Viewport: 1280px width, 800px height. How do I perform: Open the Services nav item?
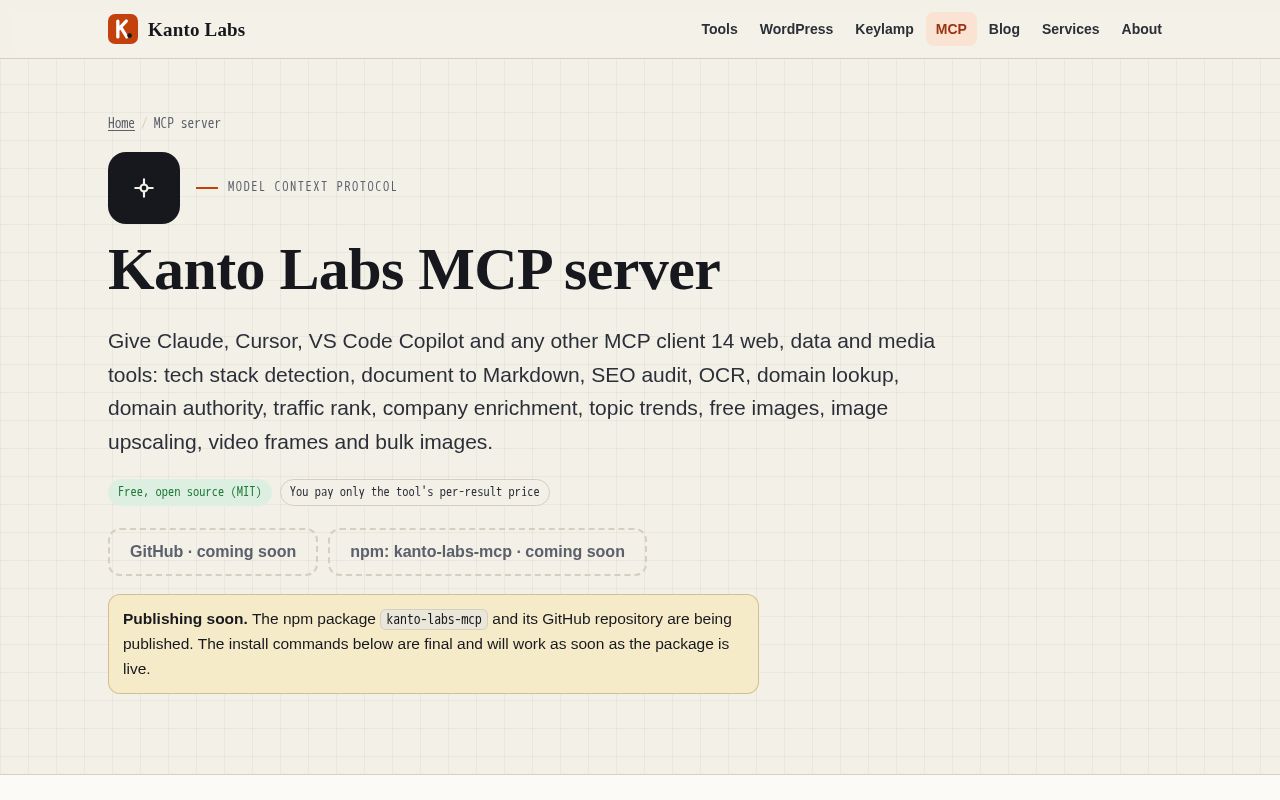click(1070, 29)
